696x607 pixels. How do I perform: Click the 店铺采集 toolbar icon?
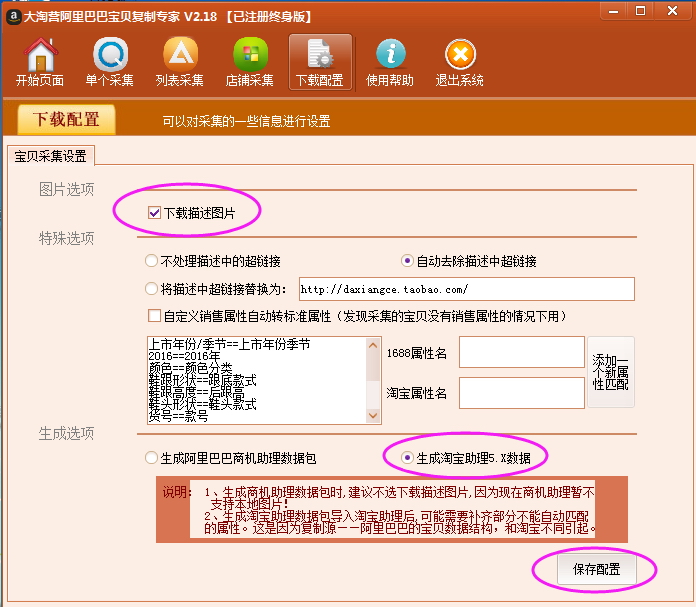point(249,62)
